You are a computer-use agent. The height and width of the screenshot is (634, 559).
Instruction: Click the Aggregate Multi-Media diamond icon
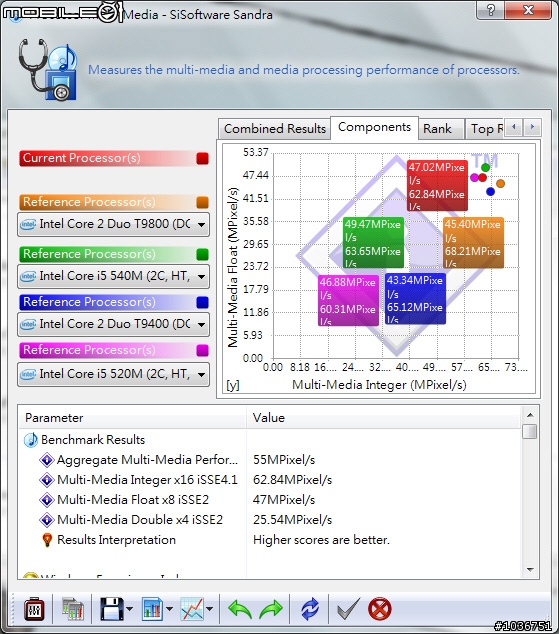(47, 460)
